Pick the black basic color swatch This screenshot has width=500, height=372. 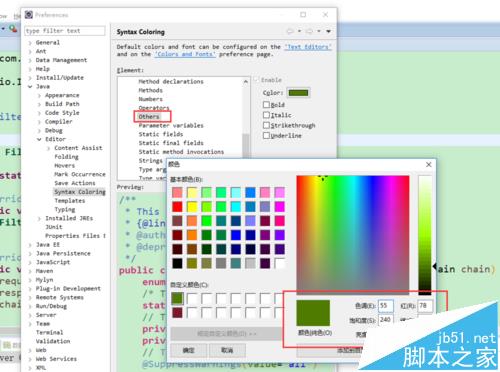[177, 263]
